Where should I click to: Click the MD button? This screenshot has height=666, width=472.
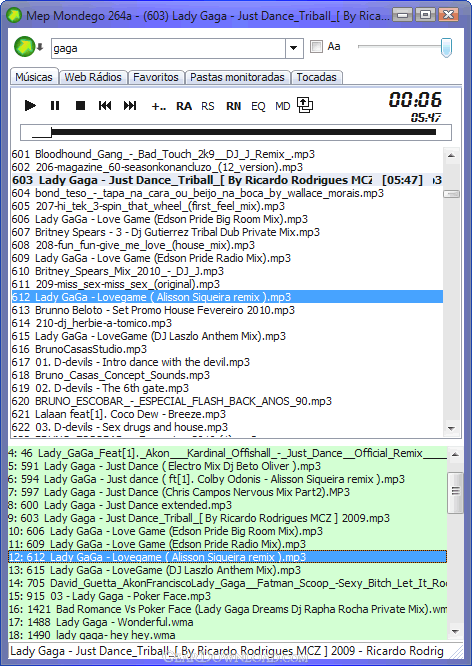[283, 106]
